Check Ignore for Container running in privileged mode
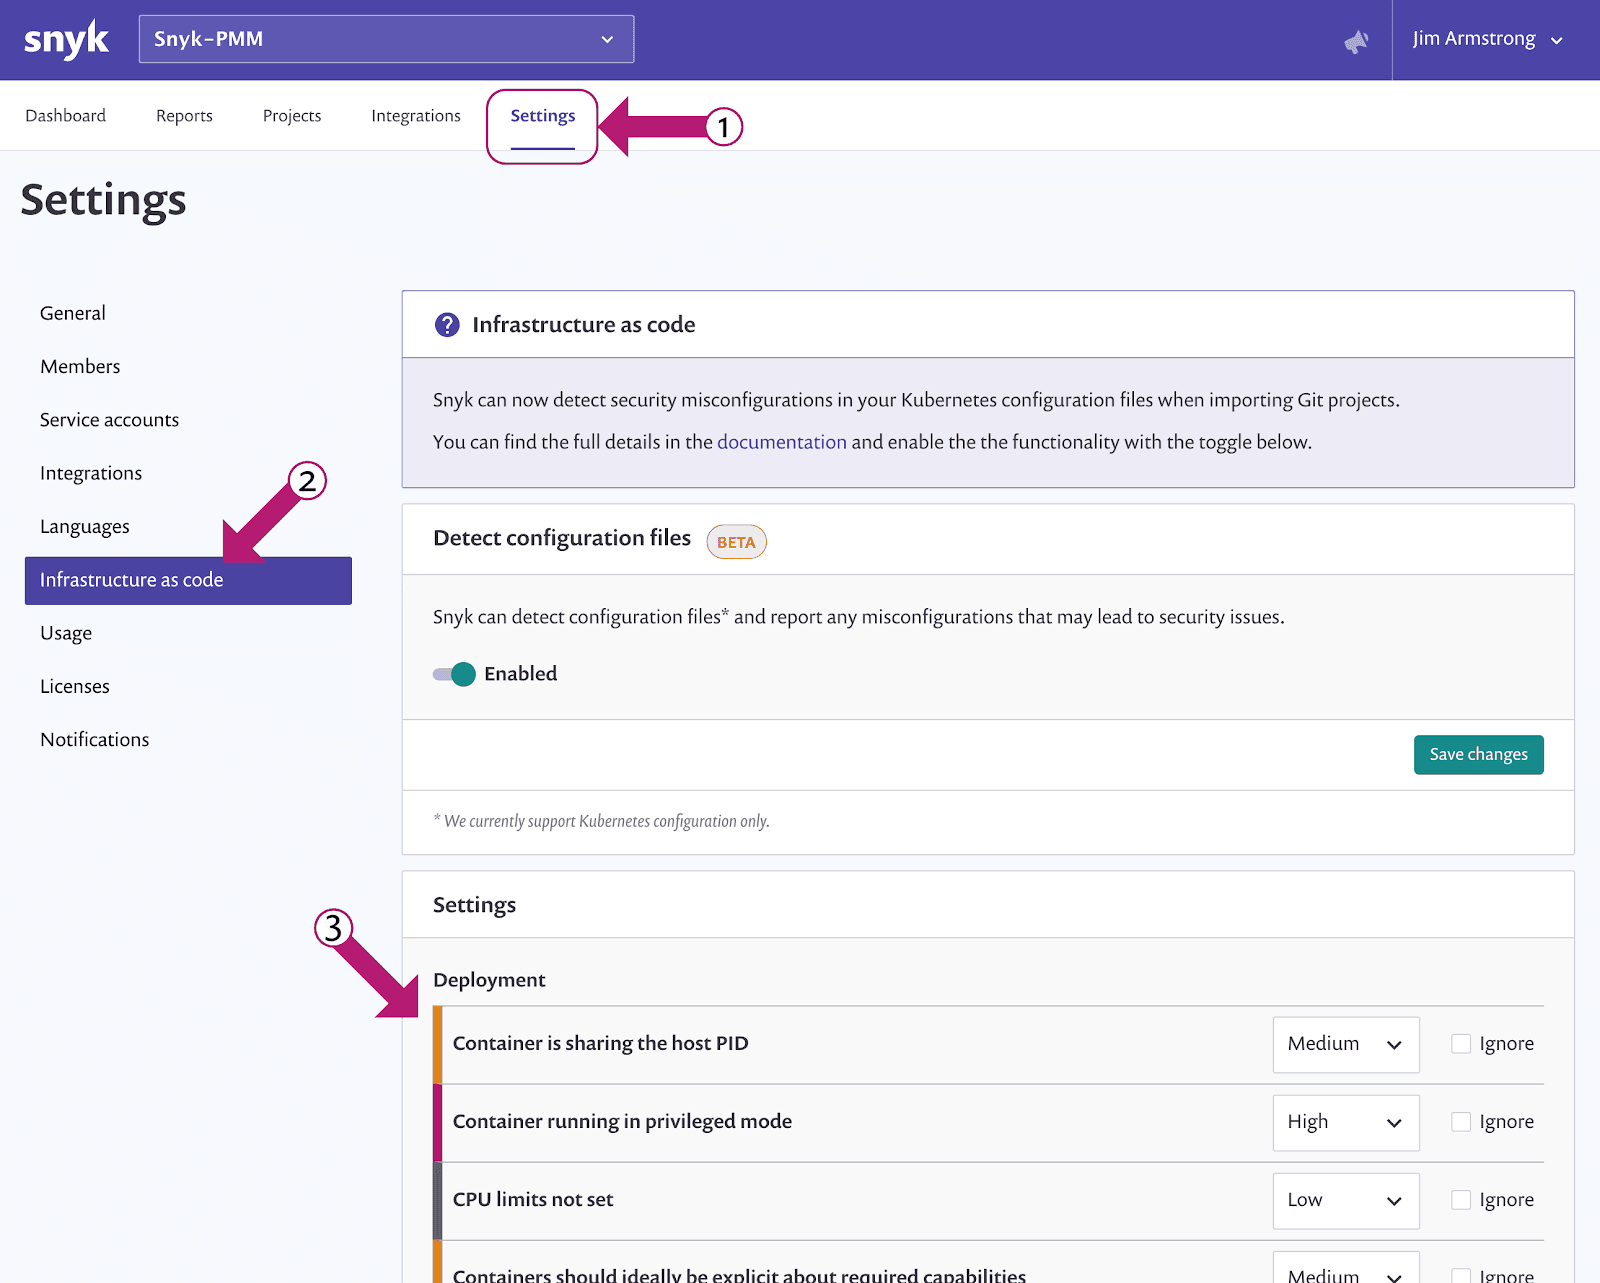 1461,1122
